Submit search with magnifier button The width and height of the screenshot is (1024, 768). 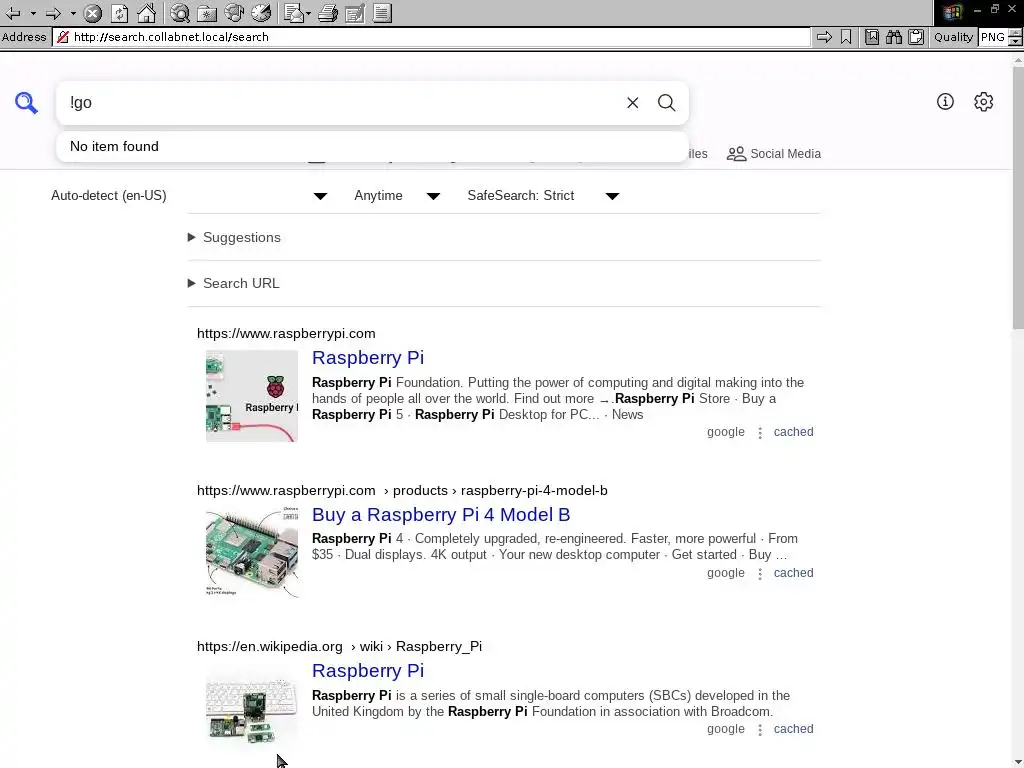pos(666,103)
